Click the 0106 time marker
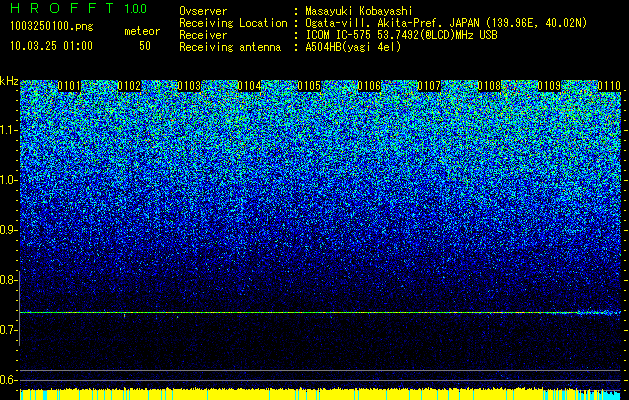The width and height of the screenshot is (629, 400). [x=369, y=86]
